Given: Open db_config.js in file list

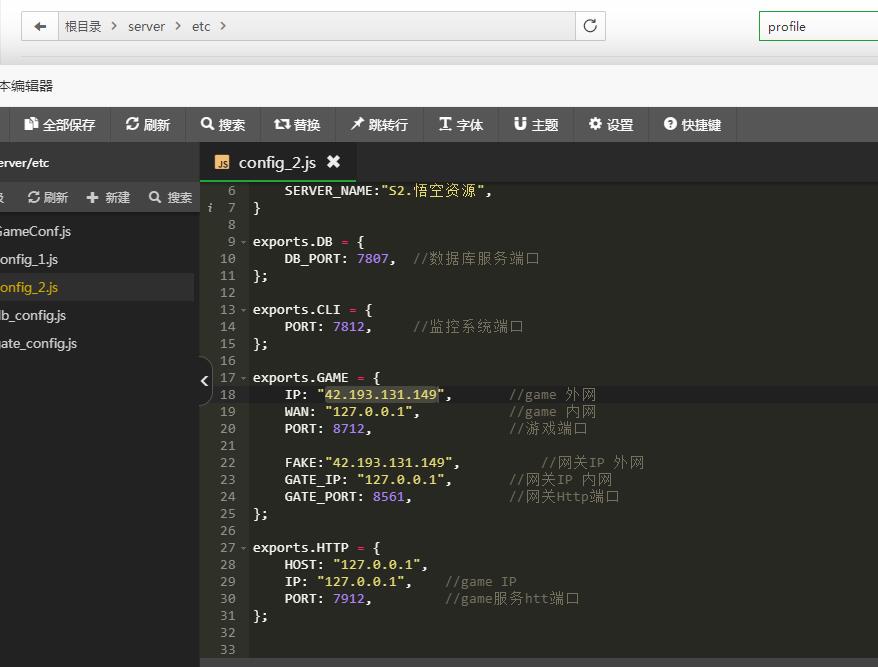Looking at the screenshot, I should (x=33, y=315).
